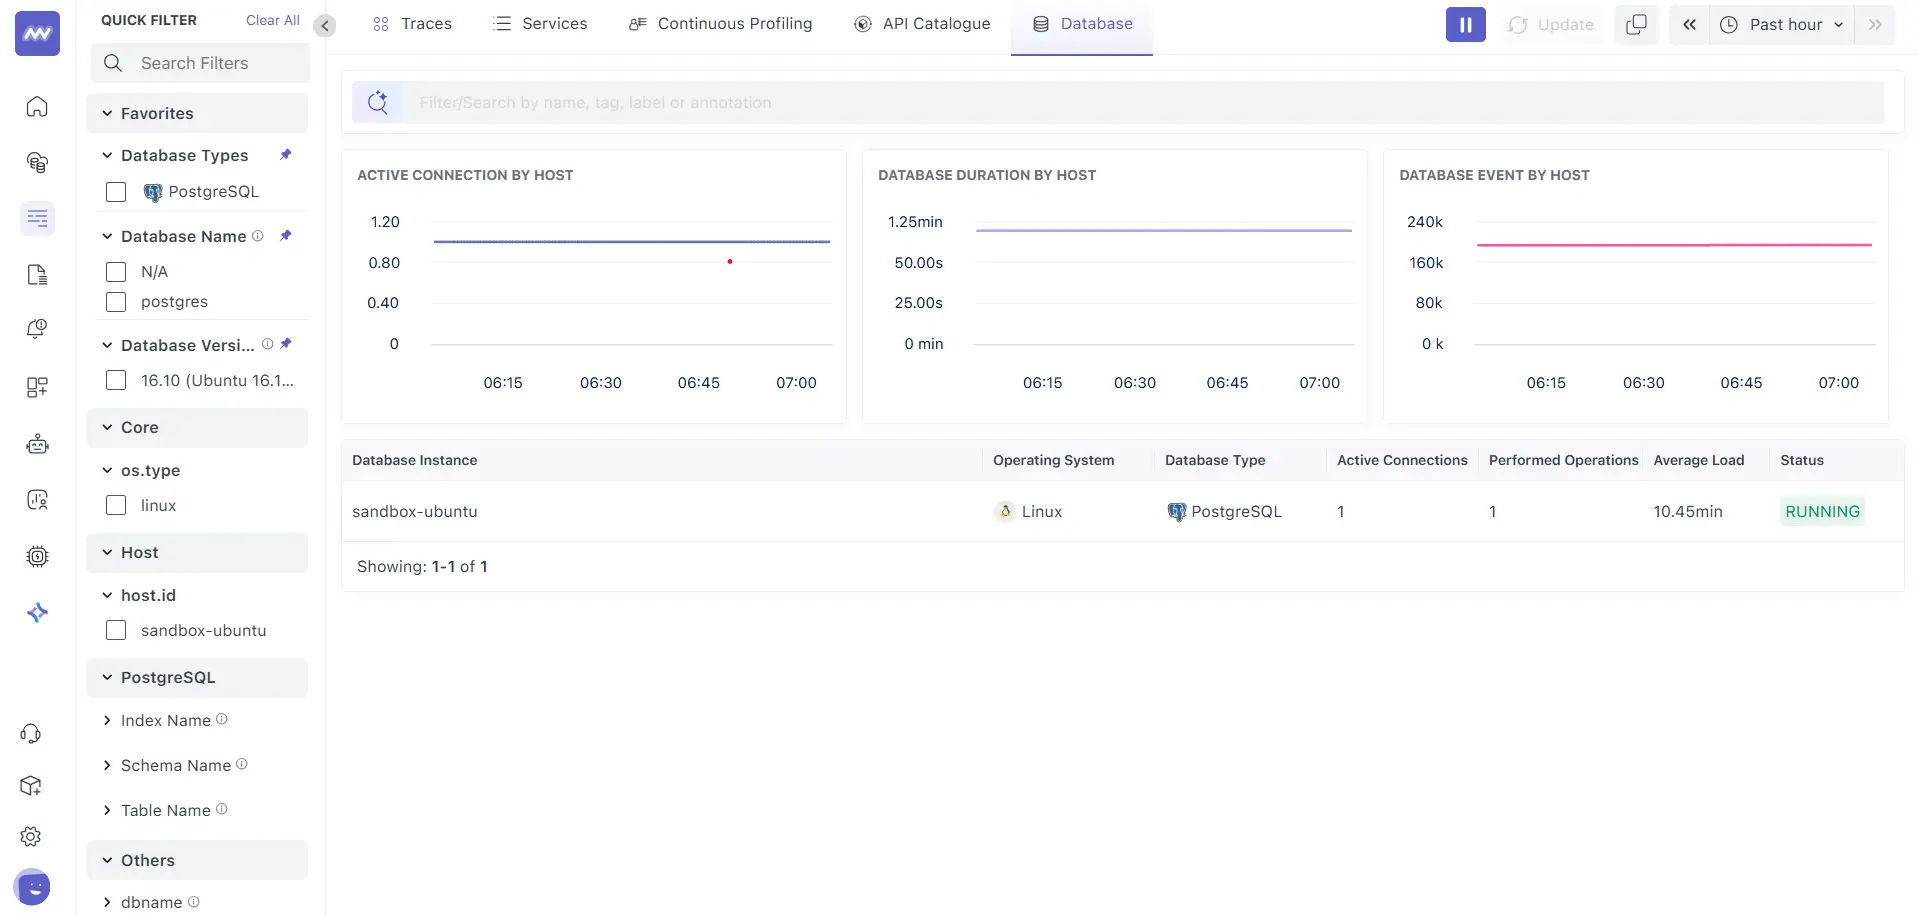The width and height of the screenshot is (1918, 916).
Task: Open the Home icon in the sidebar
Action: tap(37, 107)
